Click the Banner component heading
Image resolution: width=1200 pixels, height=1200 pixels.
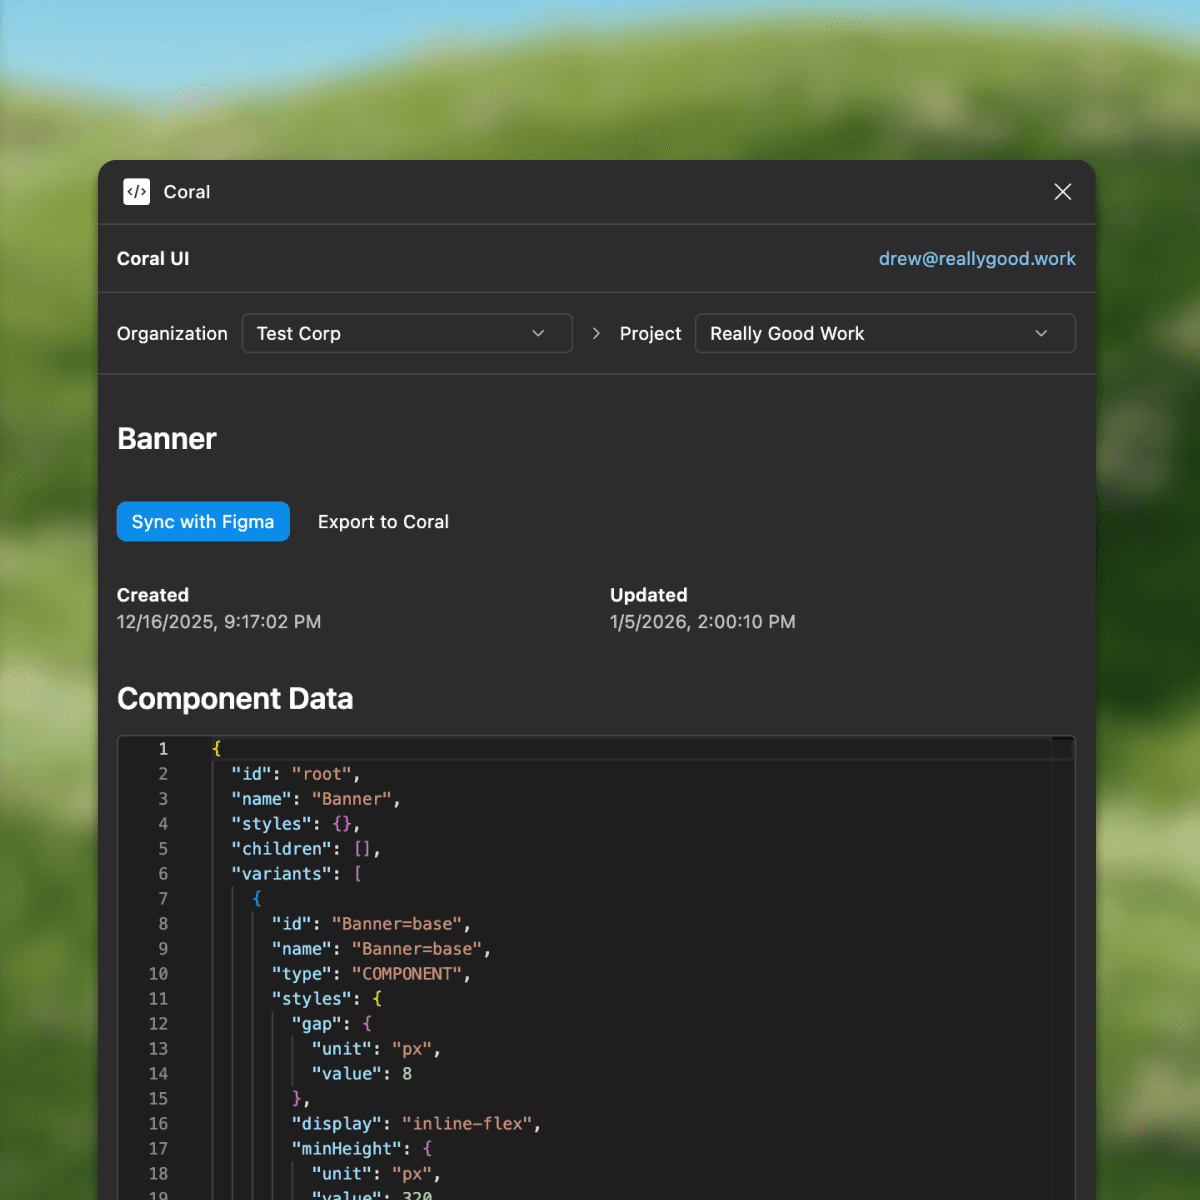tap(167, 439)
